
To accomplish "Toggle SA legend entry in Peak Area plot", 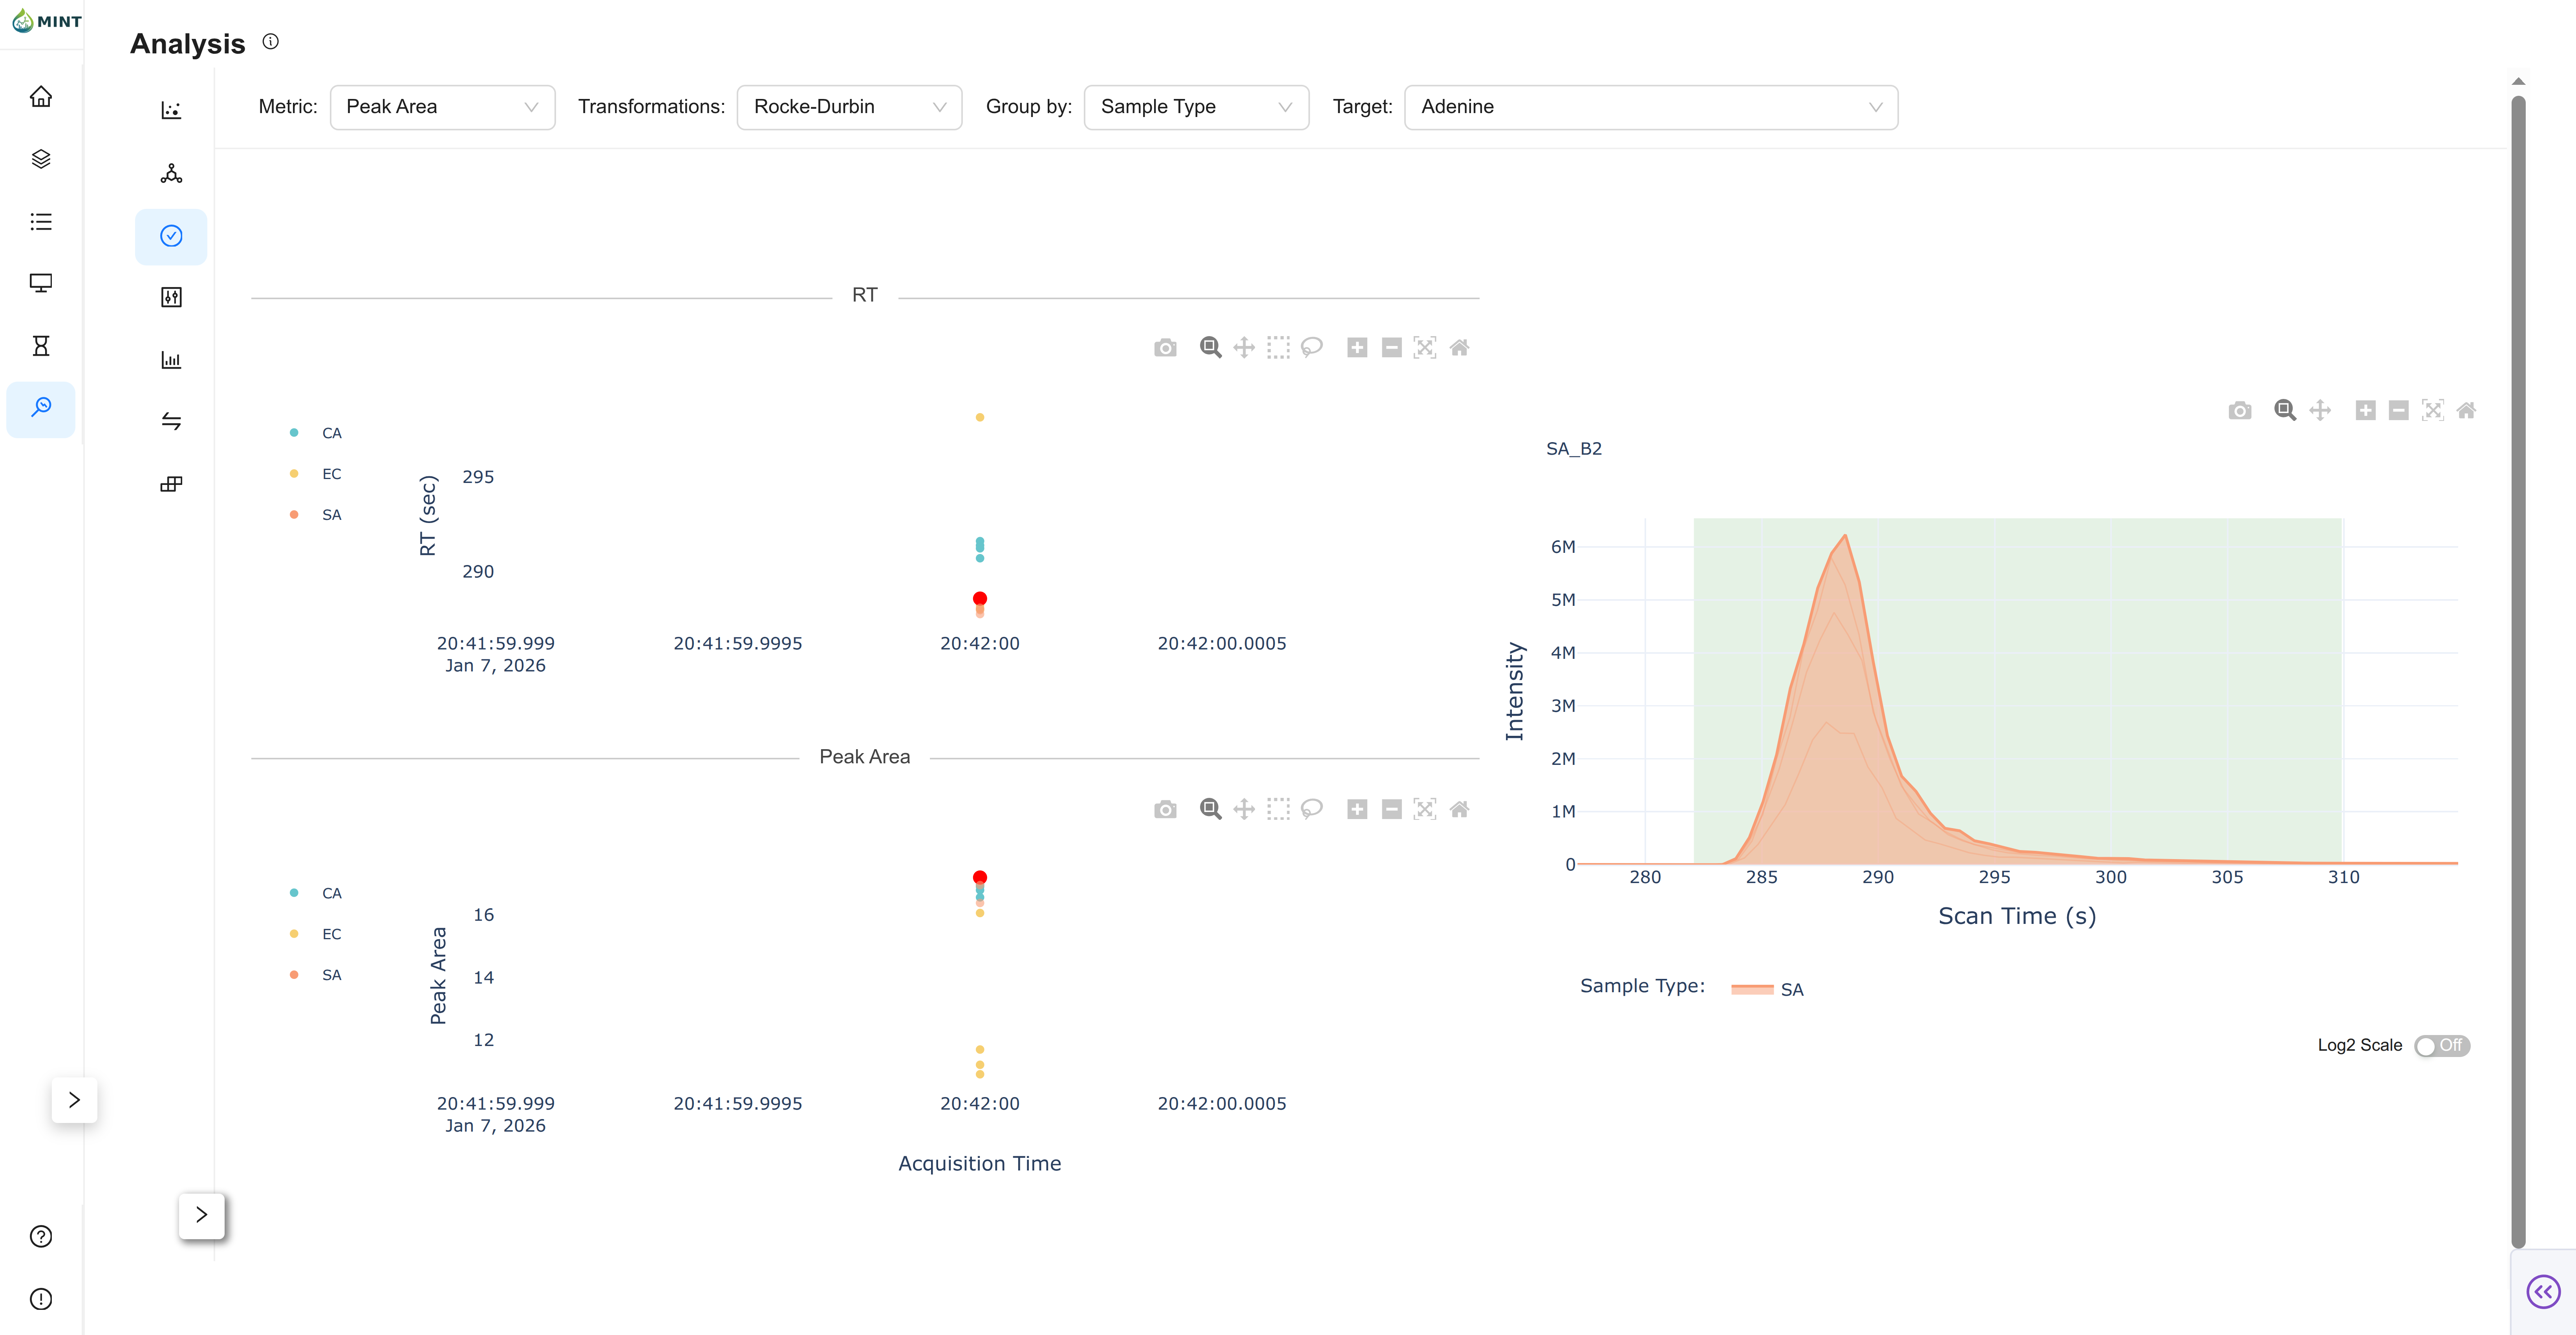I will [331, 975].
